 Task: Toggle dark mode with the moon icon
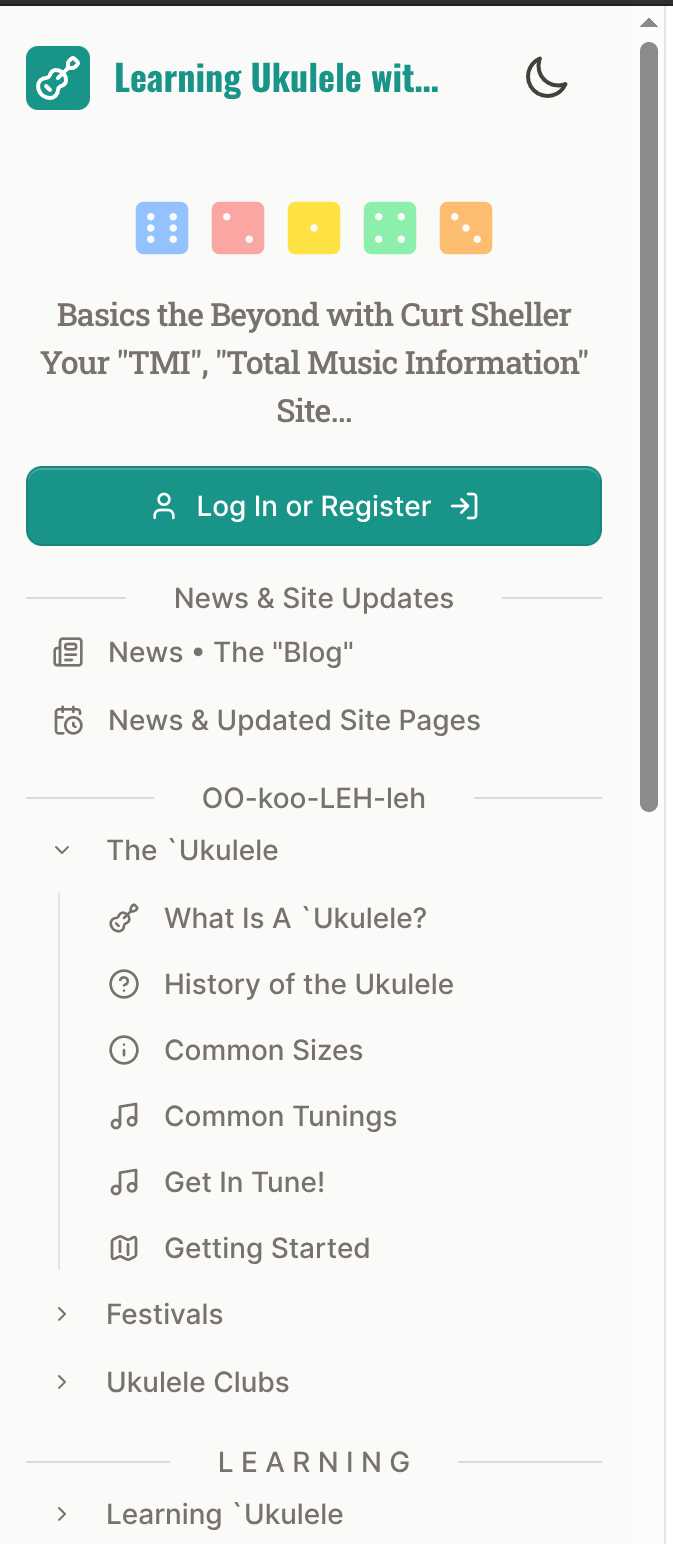click(547, 77)
